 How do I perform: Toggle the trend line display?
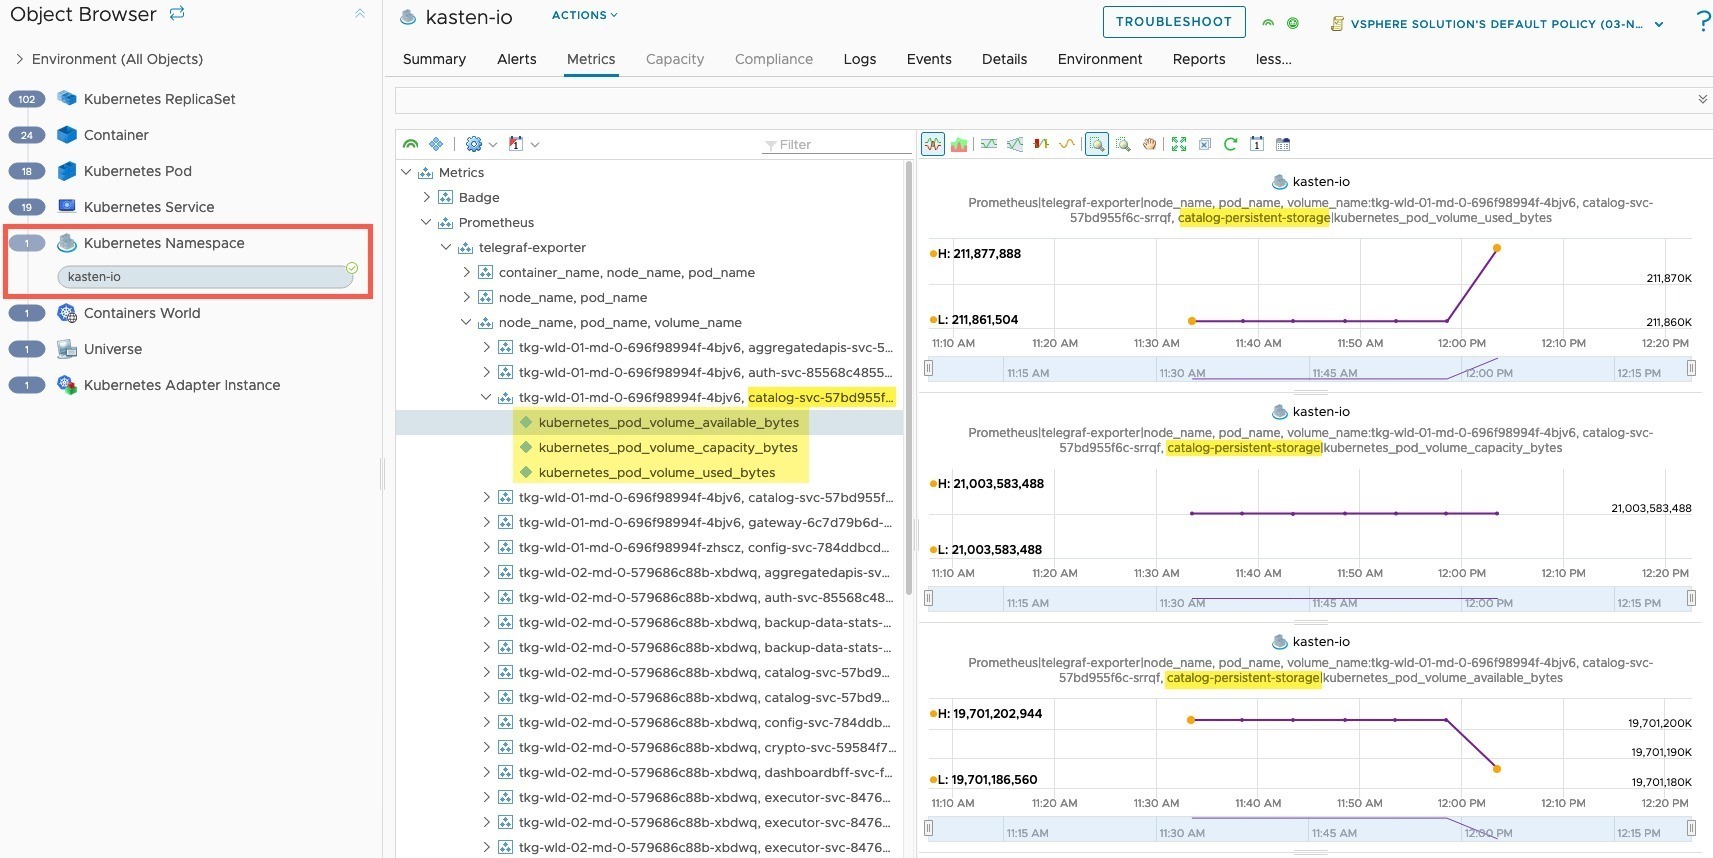(1067, 144)
